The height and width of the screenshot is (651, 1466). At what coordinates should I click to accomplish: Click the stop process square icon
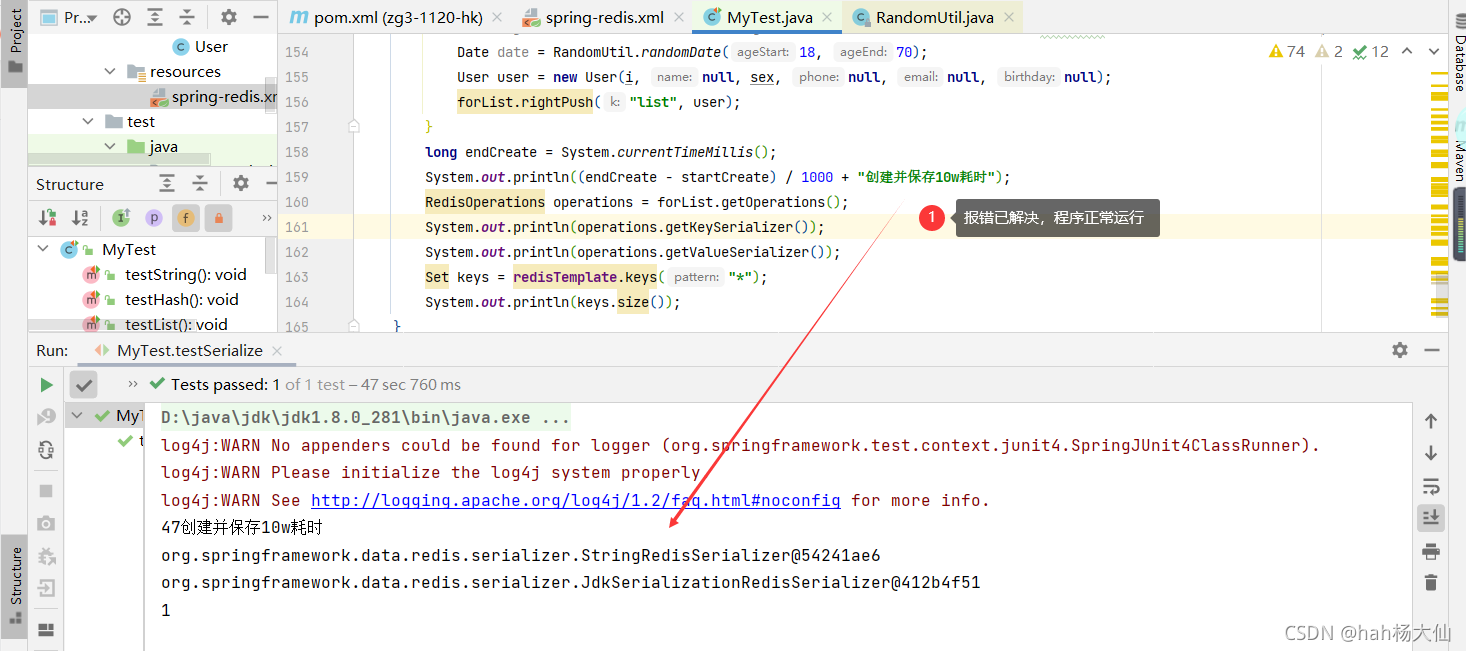coord(46,491)
